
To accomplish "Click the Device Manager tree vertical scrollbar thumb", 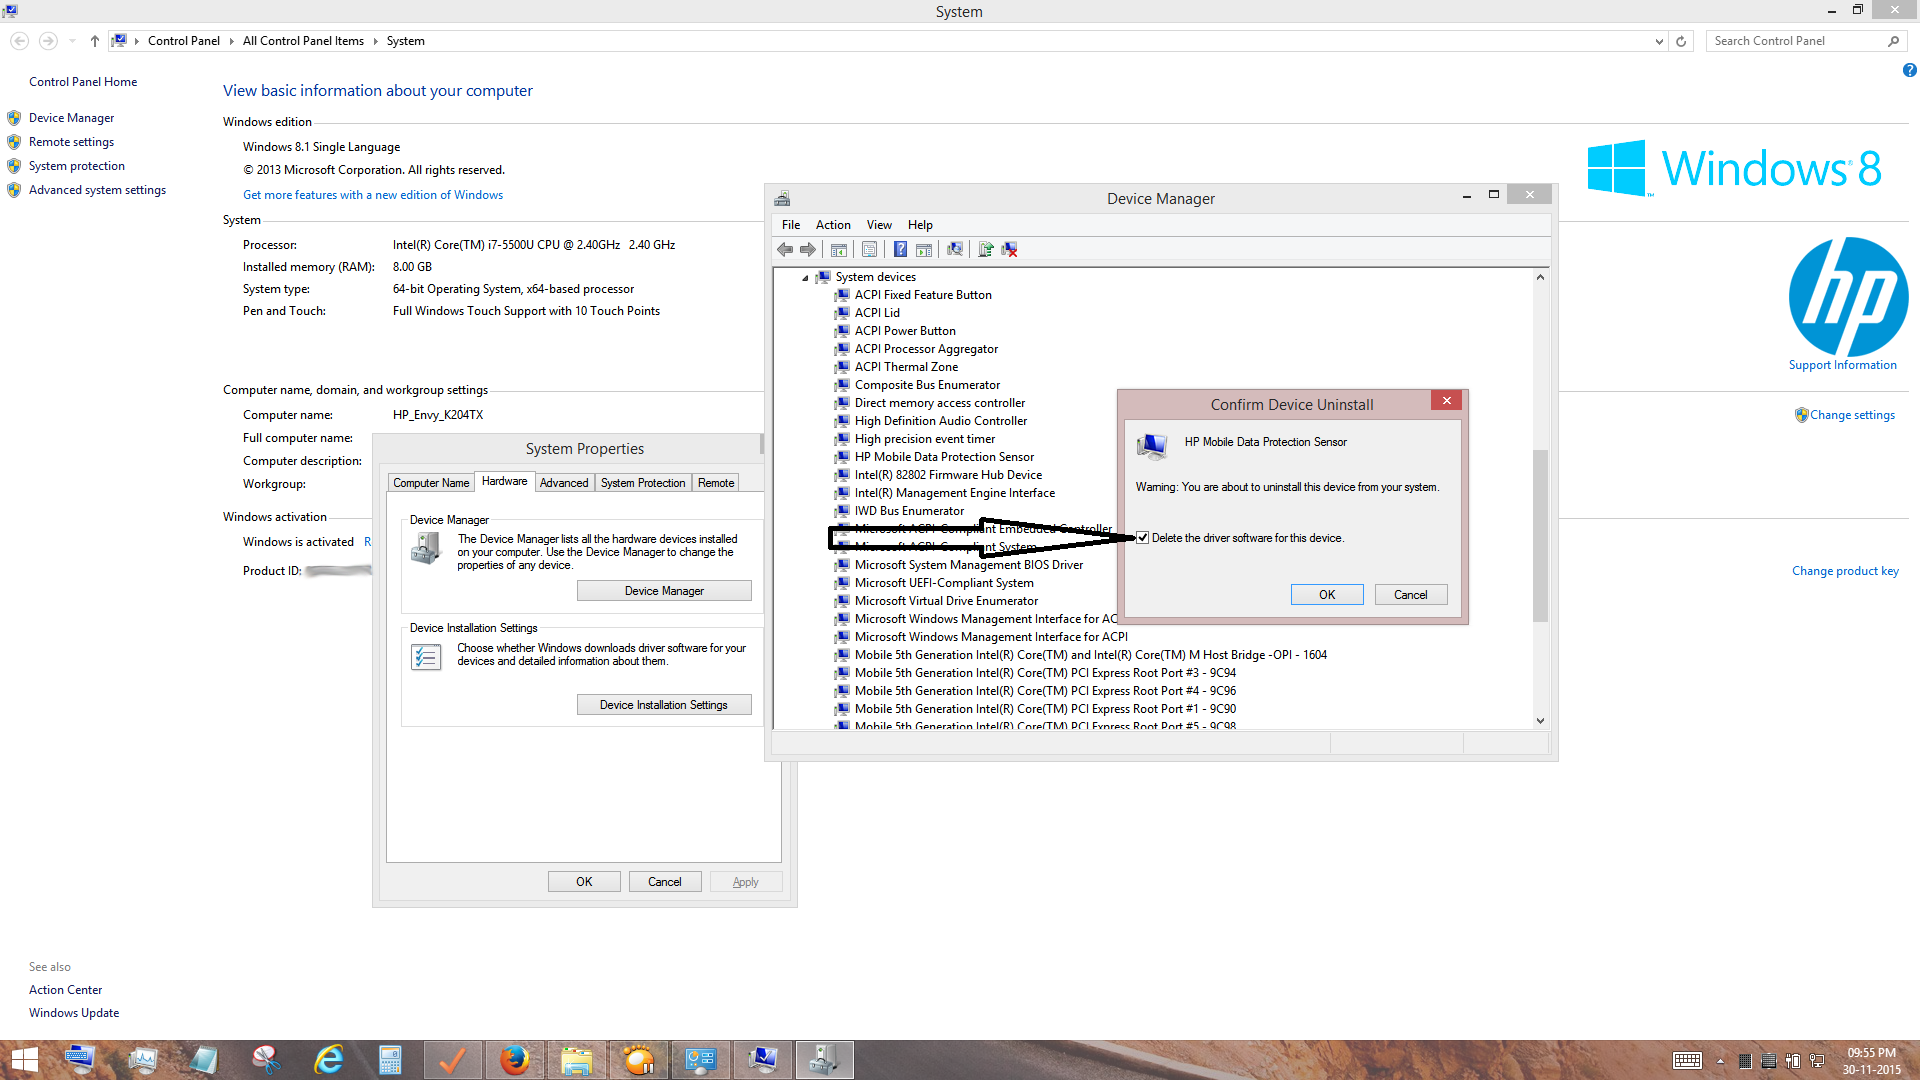I will [x=1540, y=535].
